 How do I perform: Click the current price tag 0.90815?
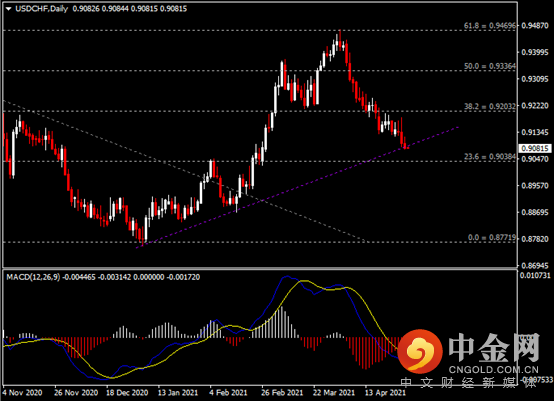pyautogui.click(x=535, y=148)
